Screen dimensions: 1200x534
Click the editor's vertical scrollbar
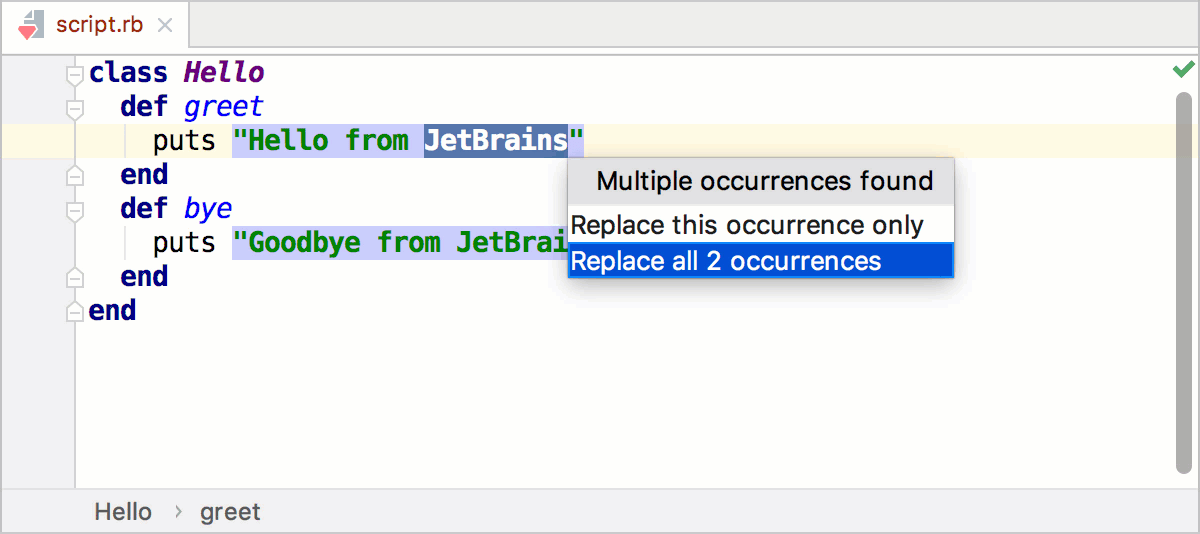1183,280
